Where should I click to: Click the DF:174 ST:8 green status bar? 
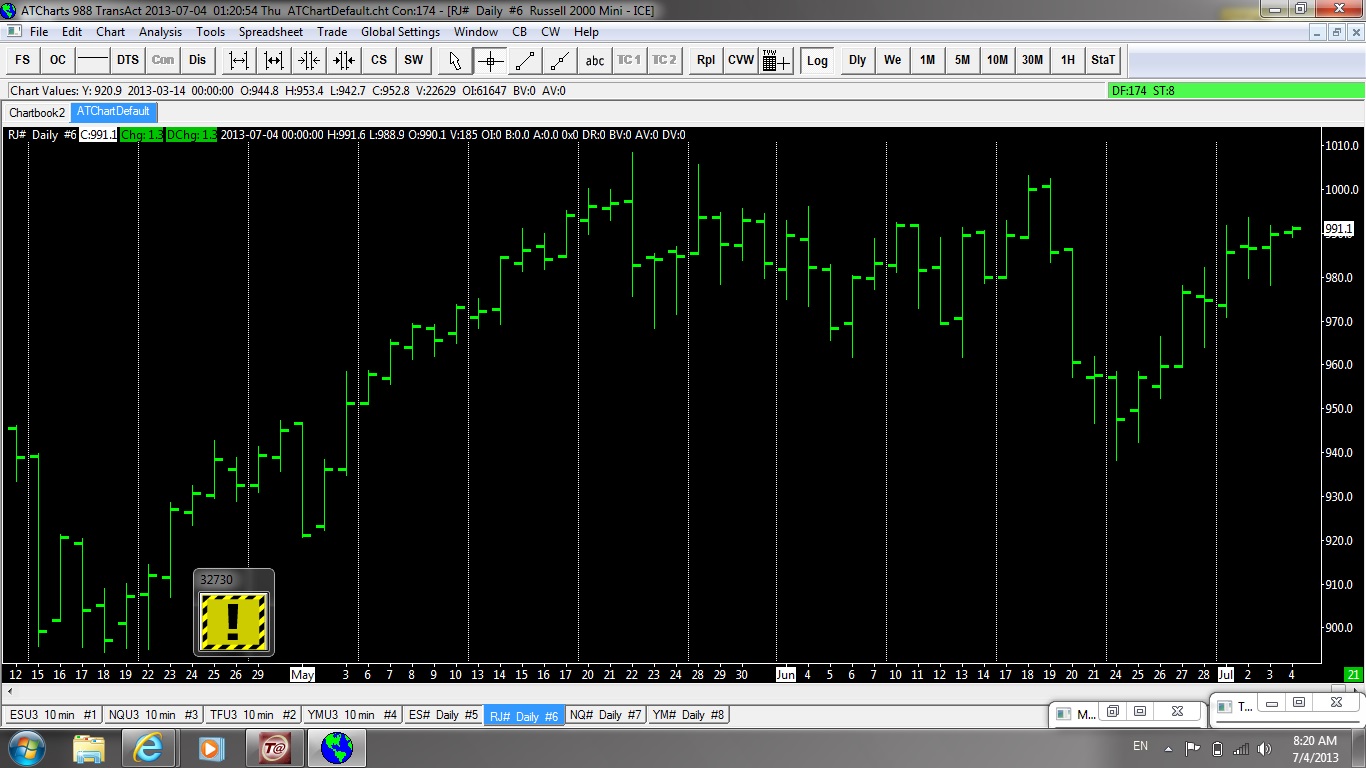click(1235, 91)
